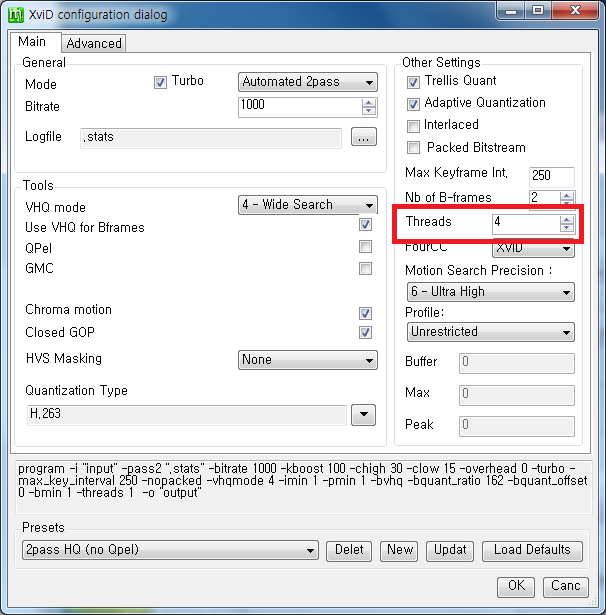Toggle Use VHQ for Bframes checkbox
606x615 pixels.
365,225
